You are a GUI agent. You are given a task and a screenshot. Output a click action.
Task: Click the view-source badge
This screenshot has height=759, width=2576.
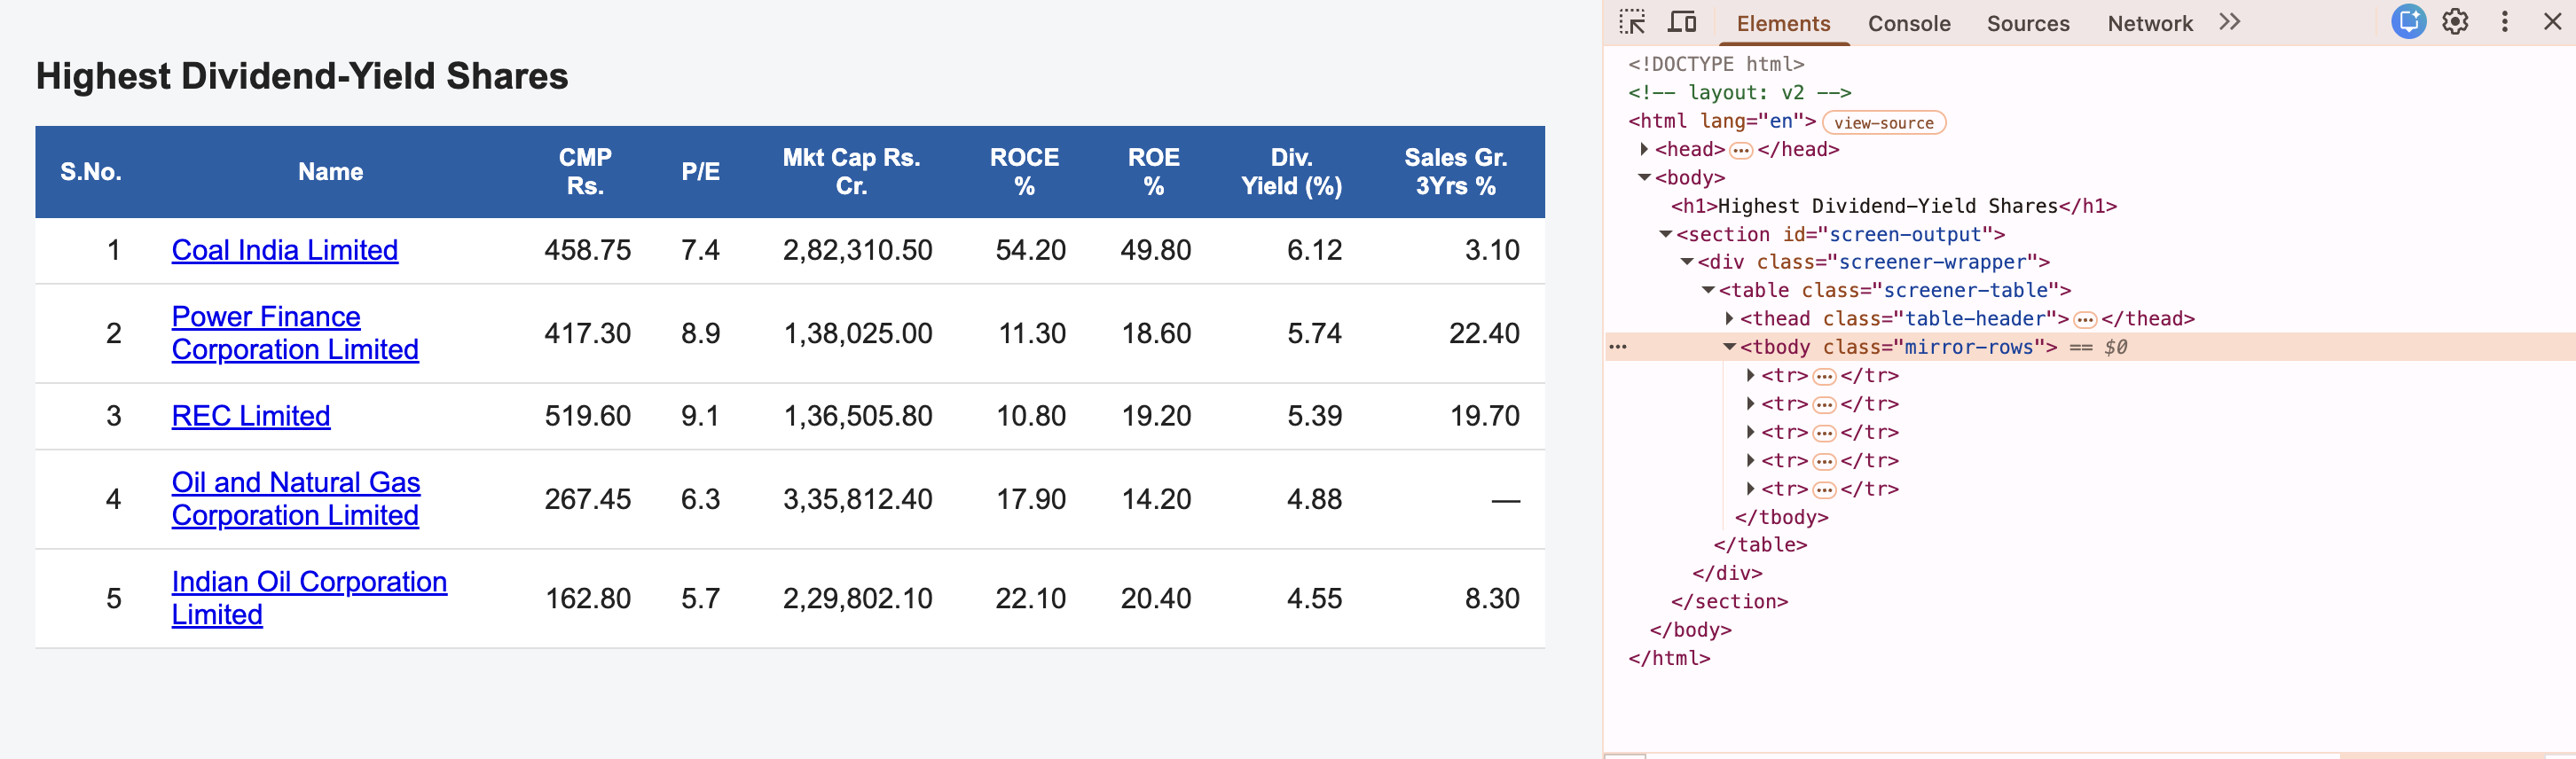tap(1883, 122)
